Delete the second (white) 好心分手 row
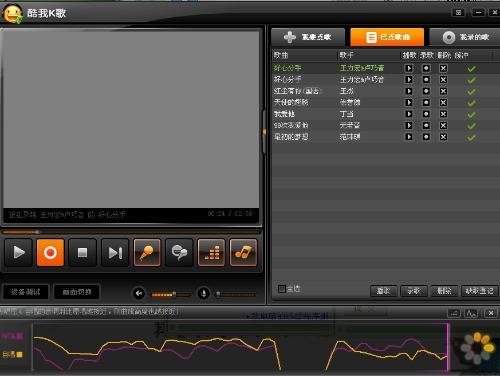The image size is (500, 376). 443,80
